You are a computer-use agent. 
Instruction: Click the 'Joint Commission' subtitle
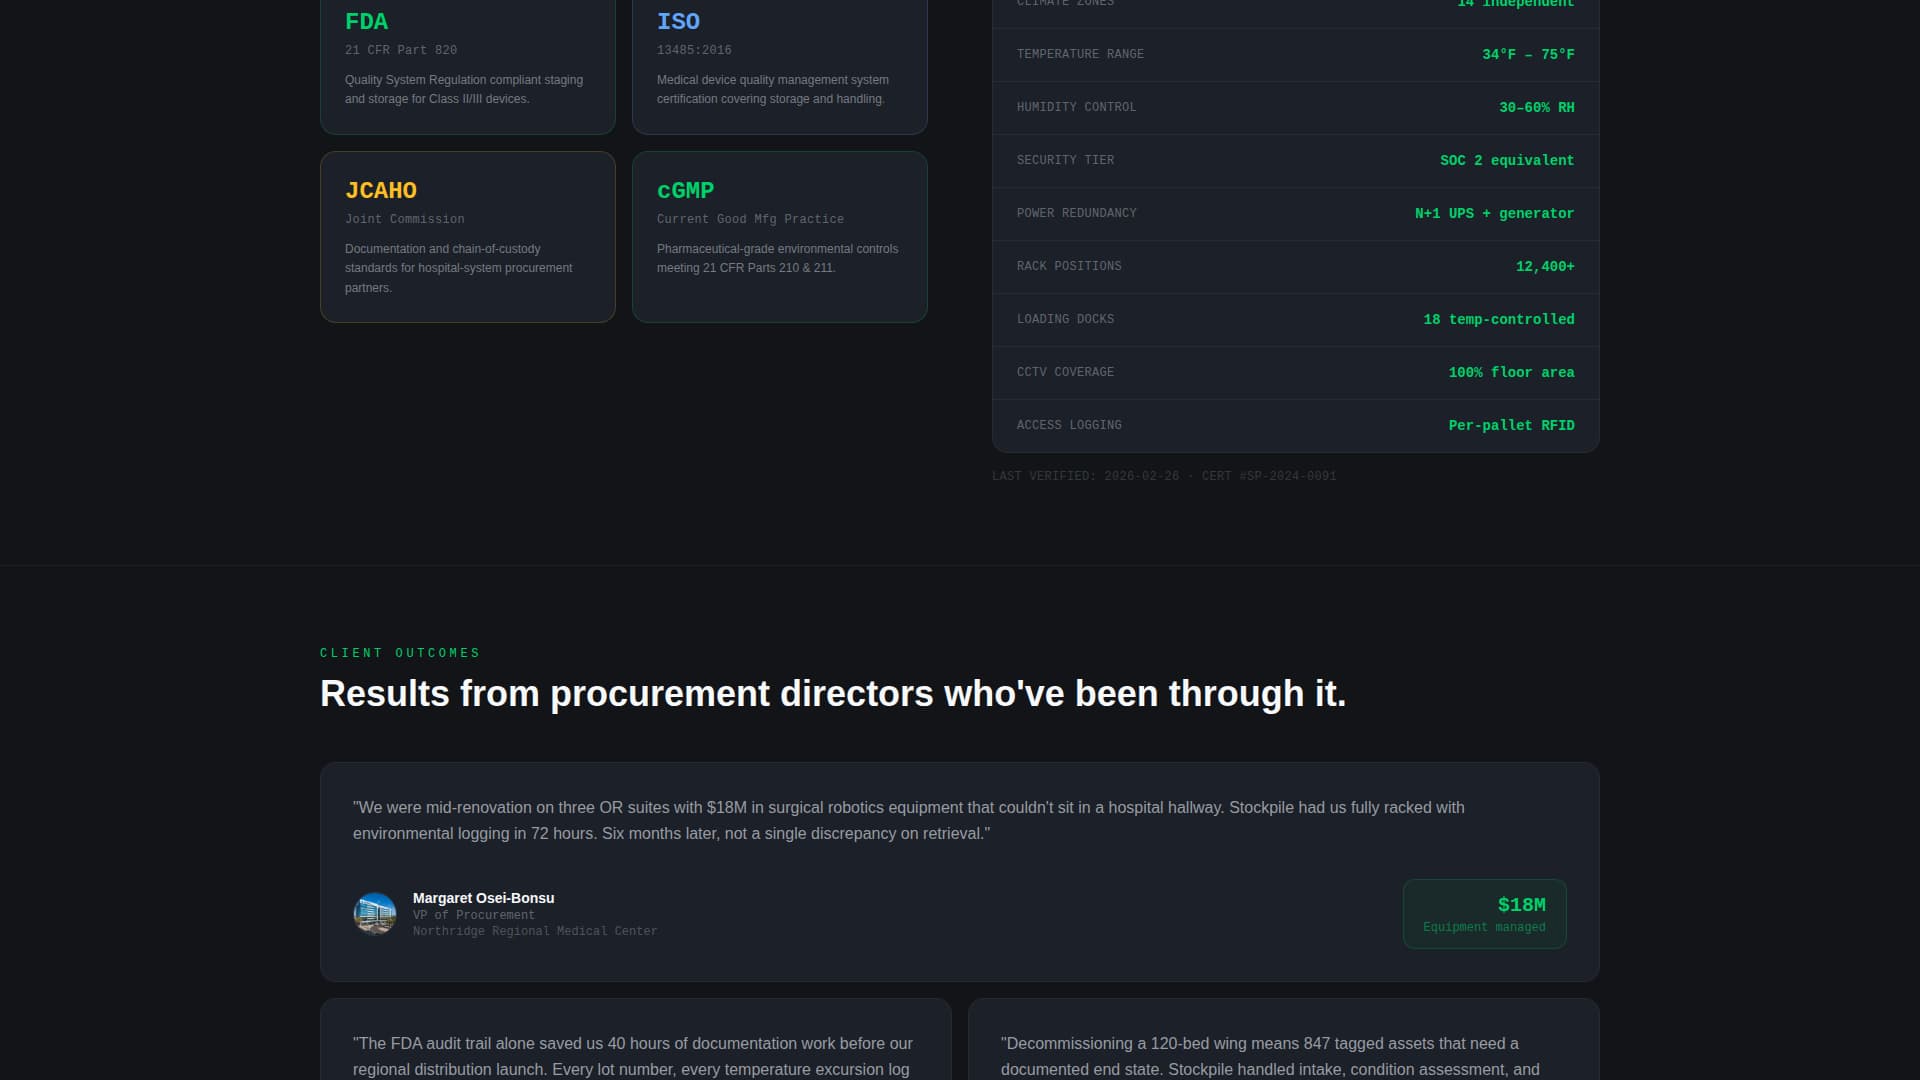(405, 219)
